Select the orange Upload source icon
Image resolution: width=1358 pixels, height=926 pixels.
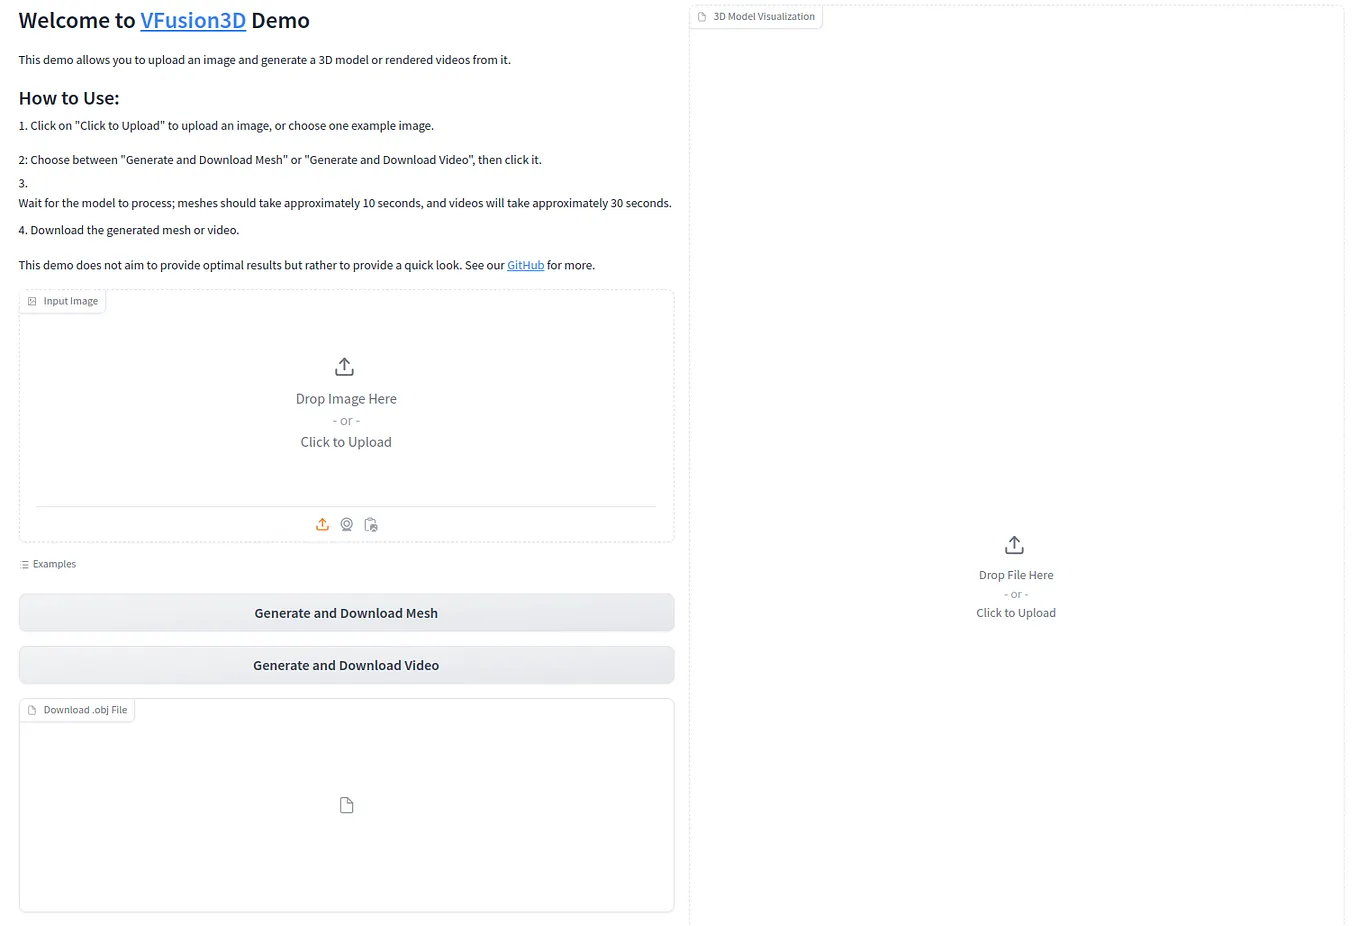point(322,524)
